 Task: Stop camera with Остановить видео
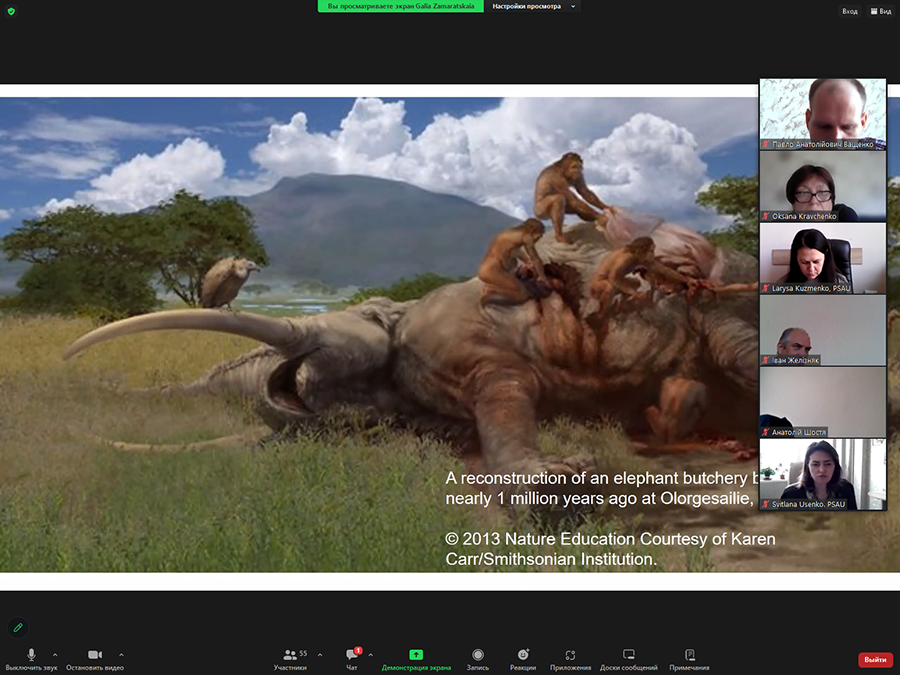pyautogui.click(x=95, y=659)
